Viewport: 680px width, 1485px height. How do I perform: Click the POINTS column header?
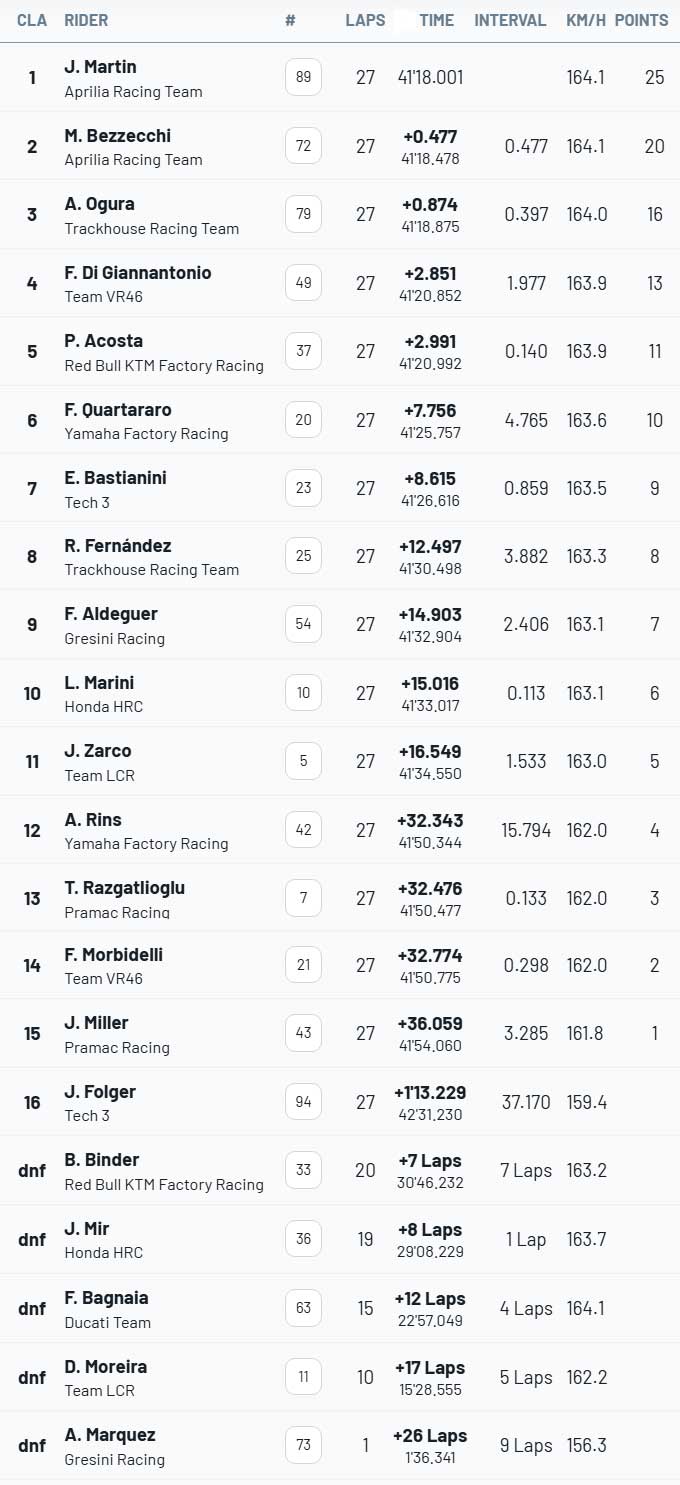coord(641,20)
